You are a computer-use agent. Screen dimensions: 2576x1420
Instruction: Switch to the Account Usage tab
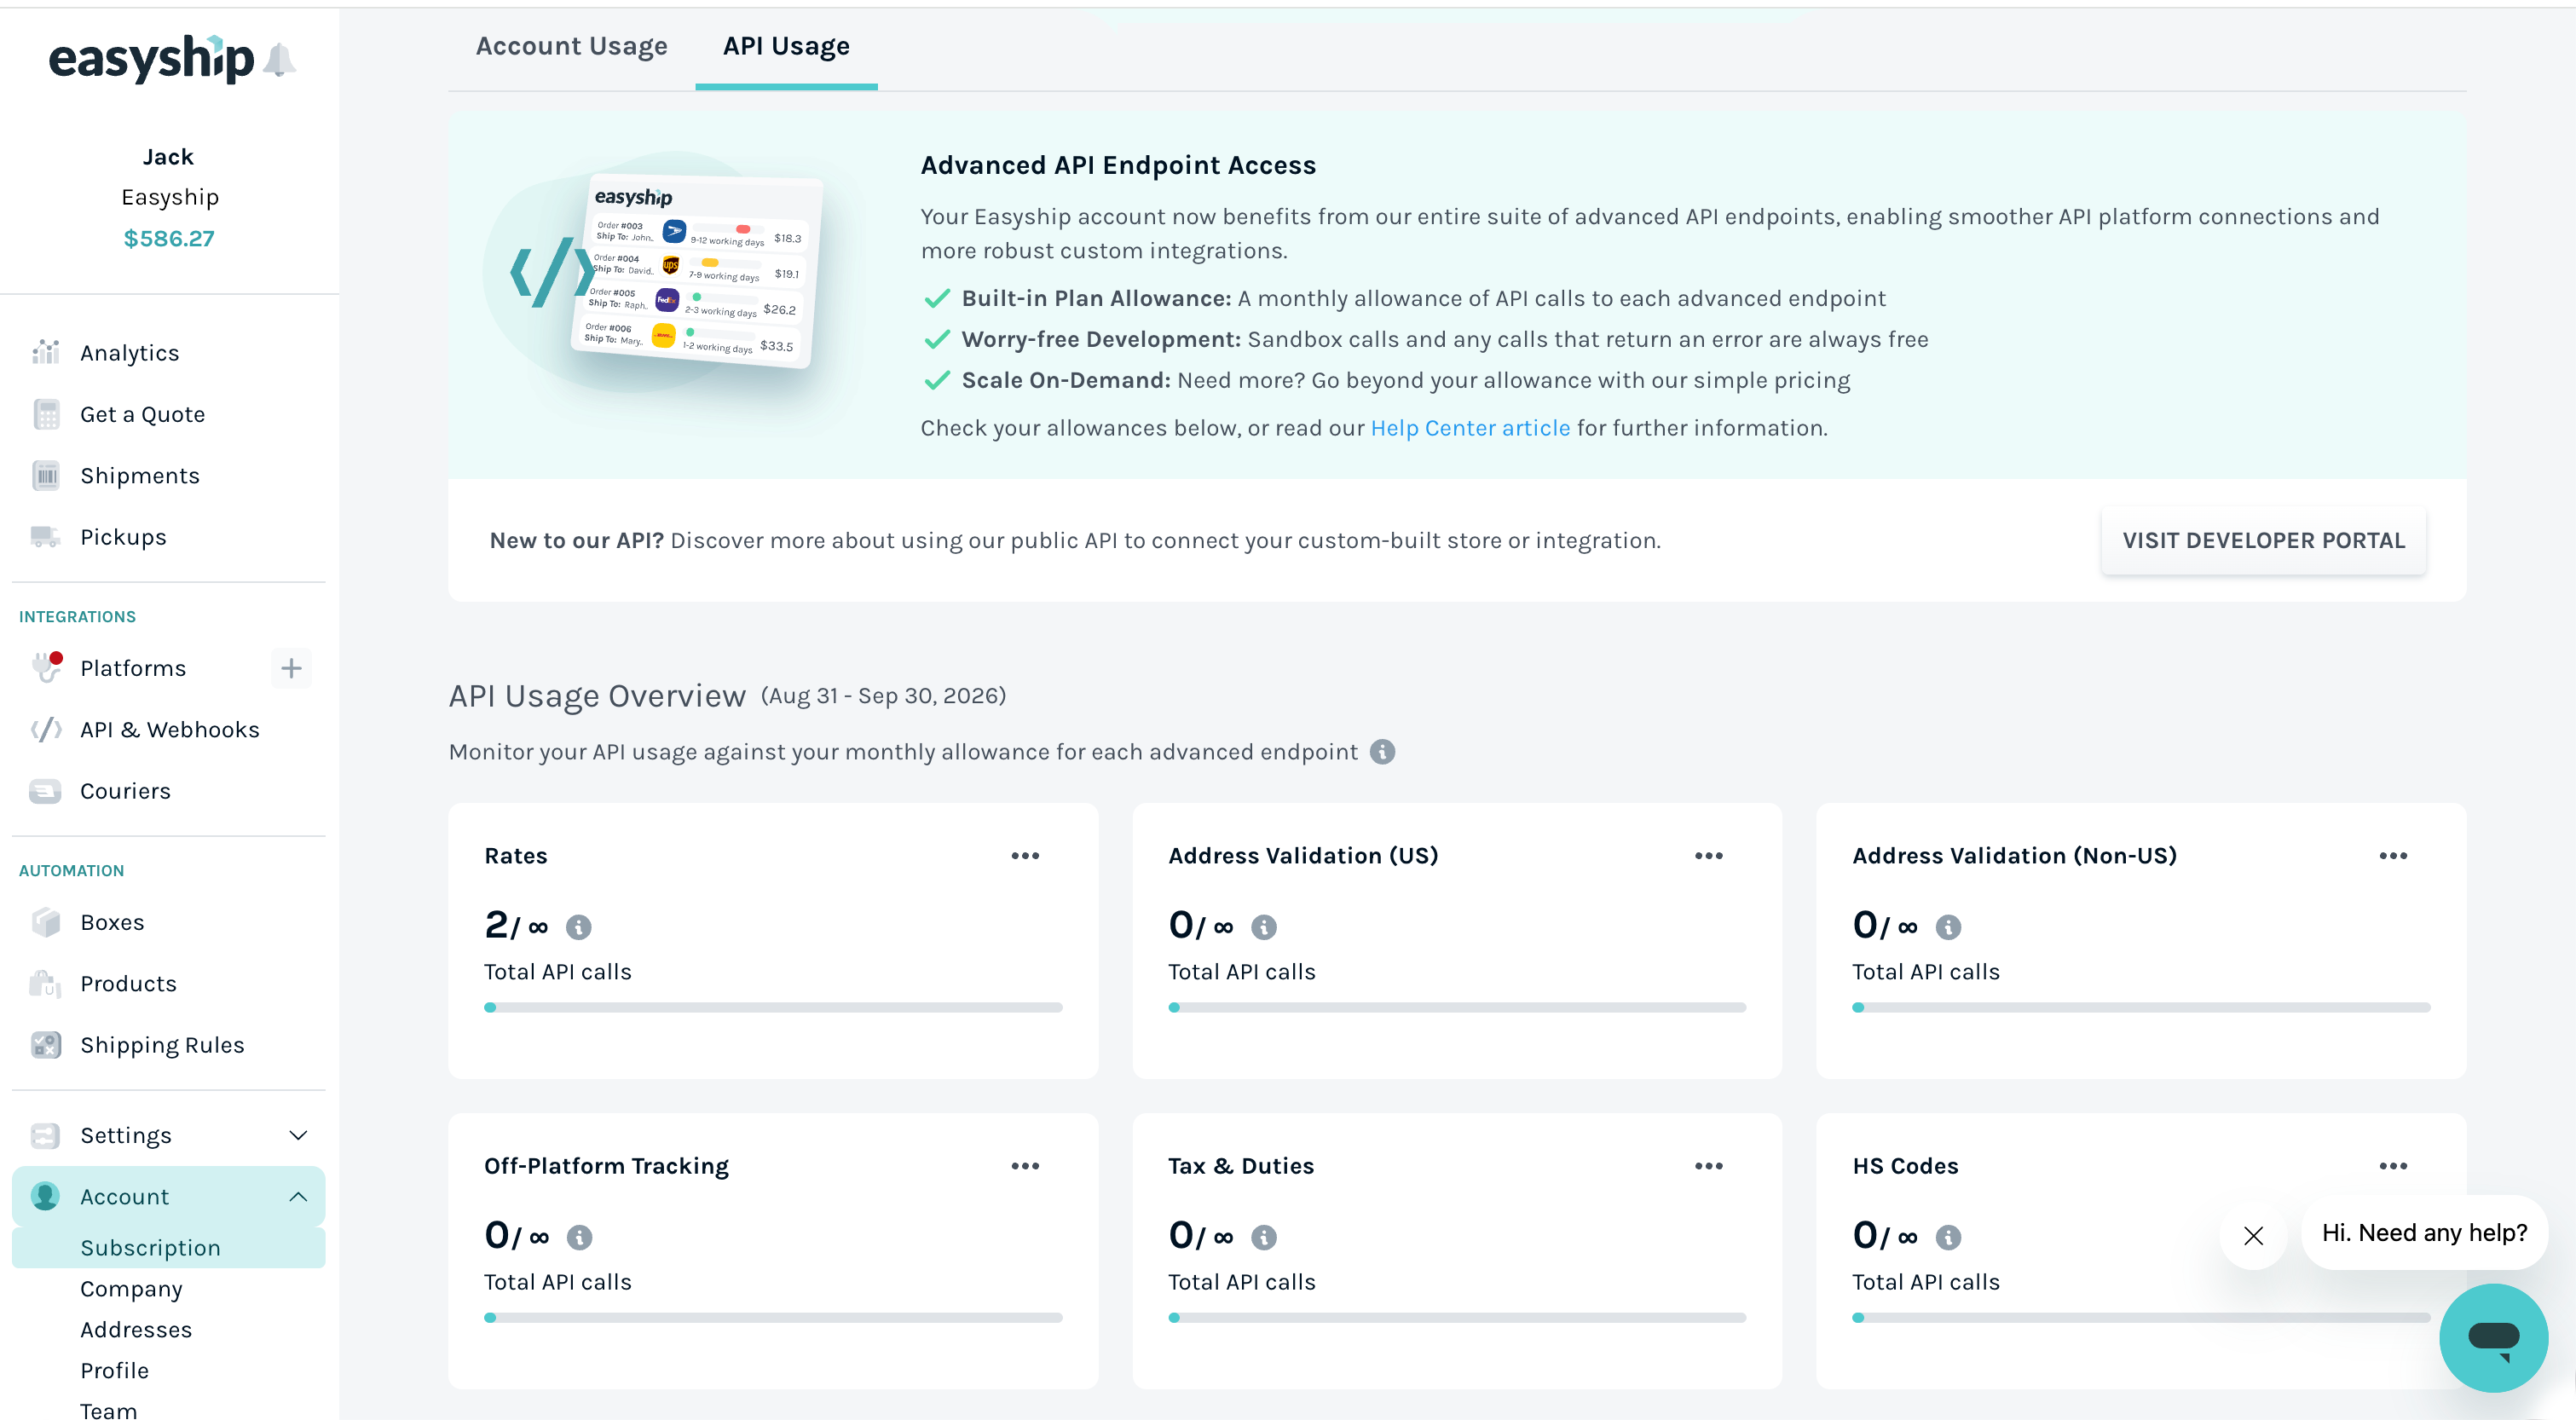(571, 46)
